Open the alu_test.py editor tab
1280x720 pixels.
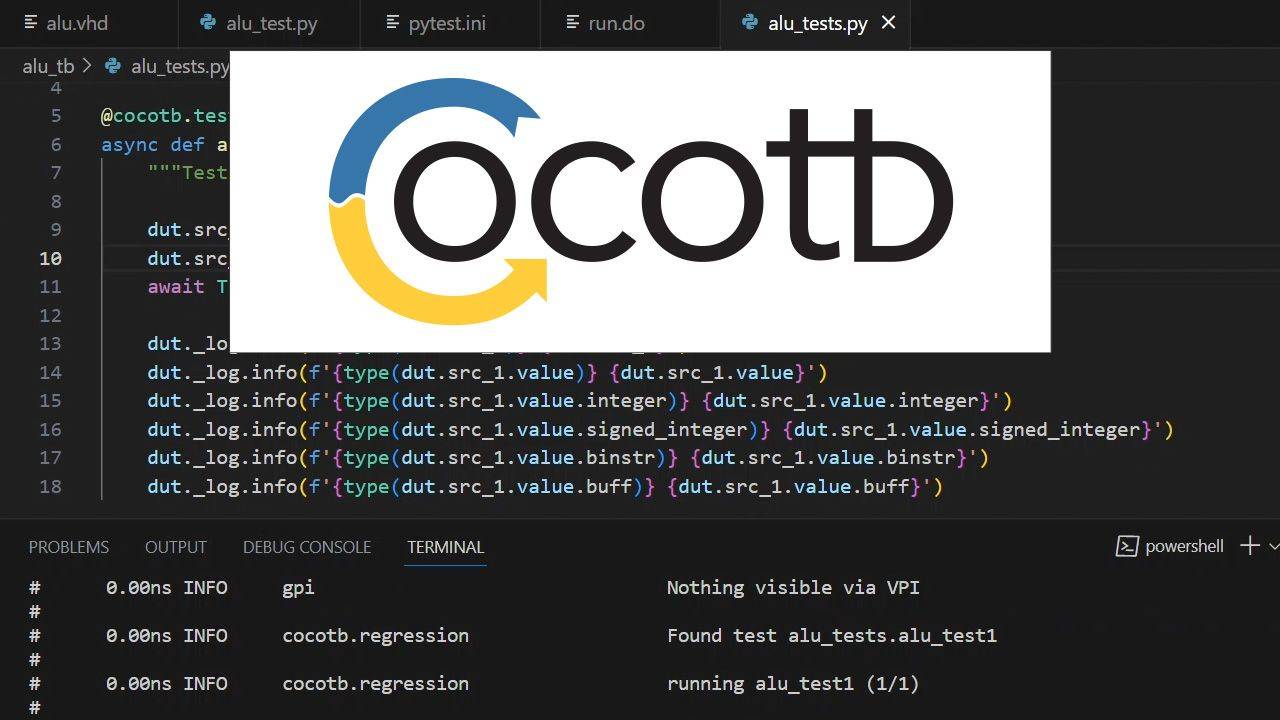(x=270, y=23)
